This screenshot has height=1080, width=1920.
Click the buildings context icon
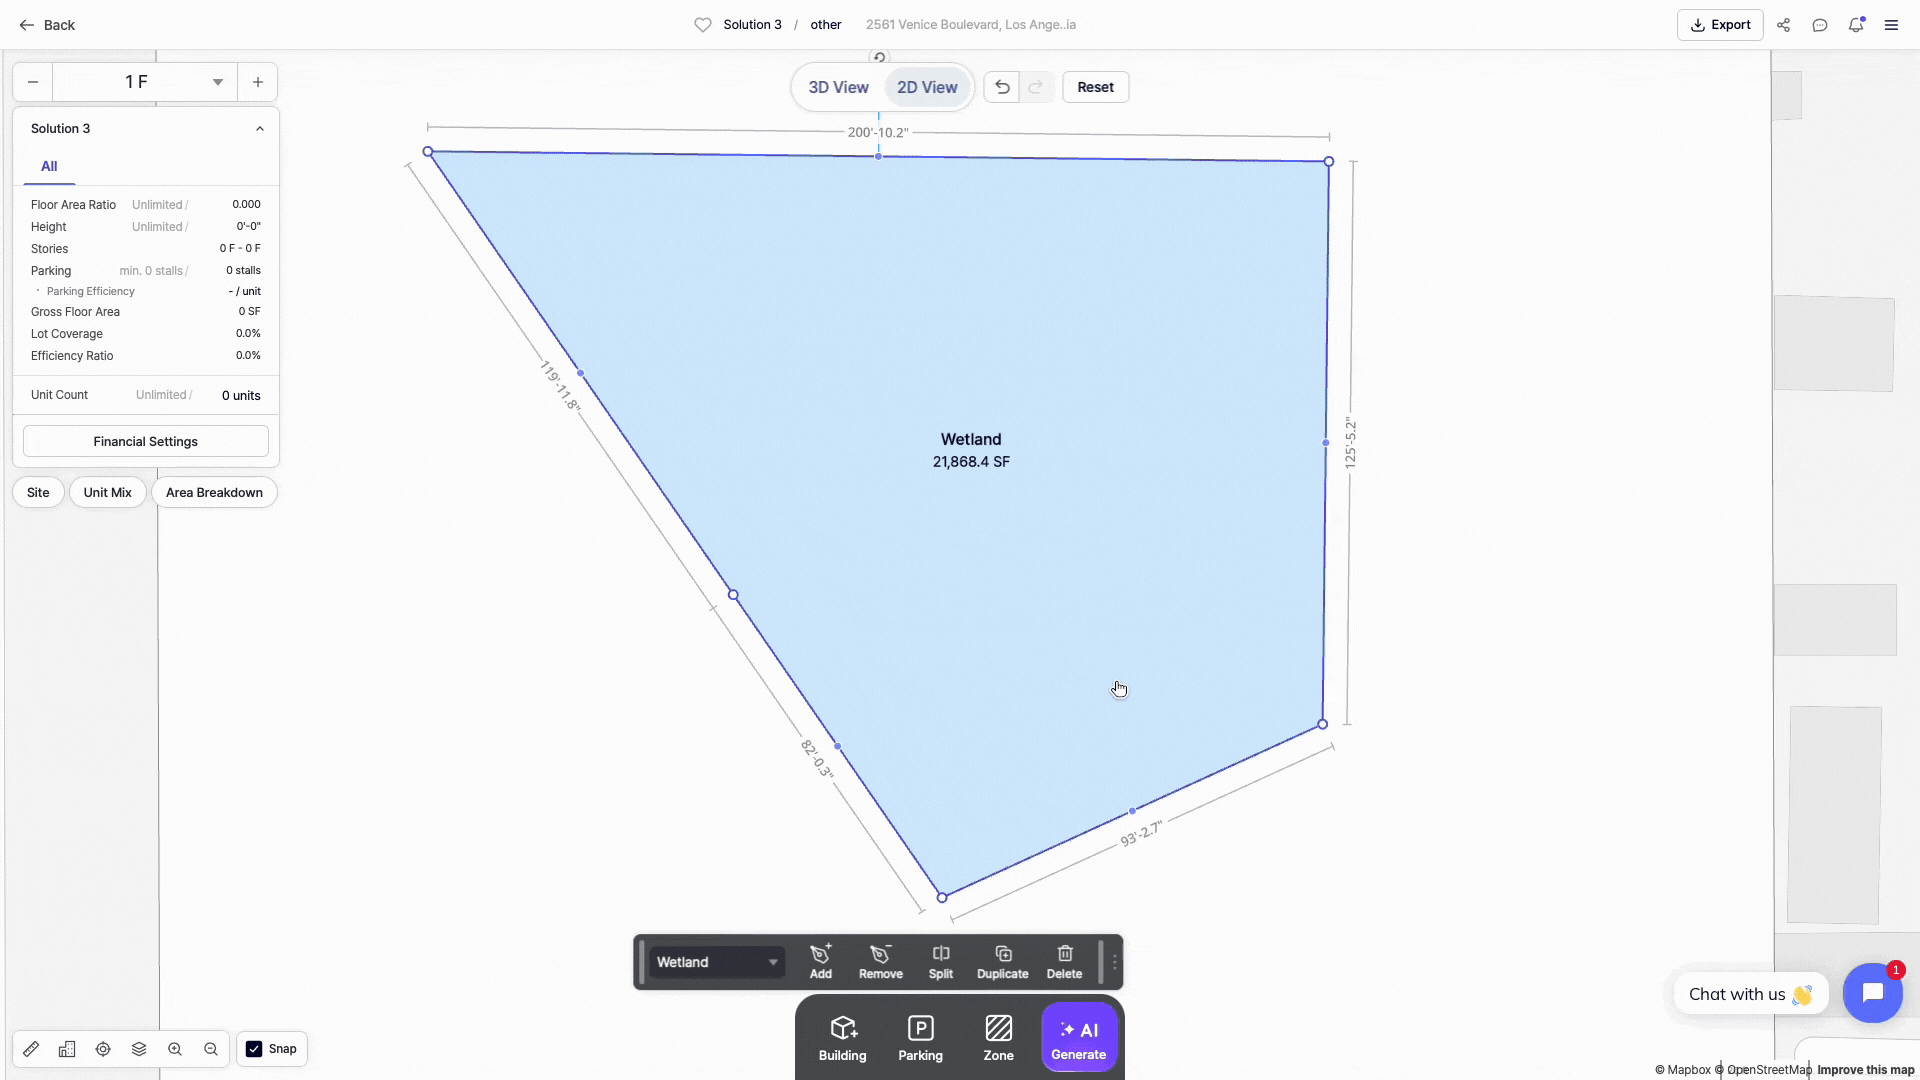(x=67, y=1049)
